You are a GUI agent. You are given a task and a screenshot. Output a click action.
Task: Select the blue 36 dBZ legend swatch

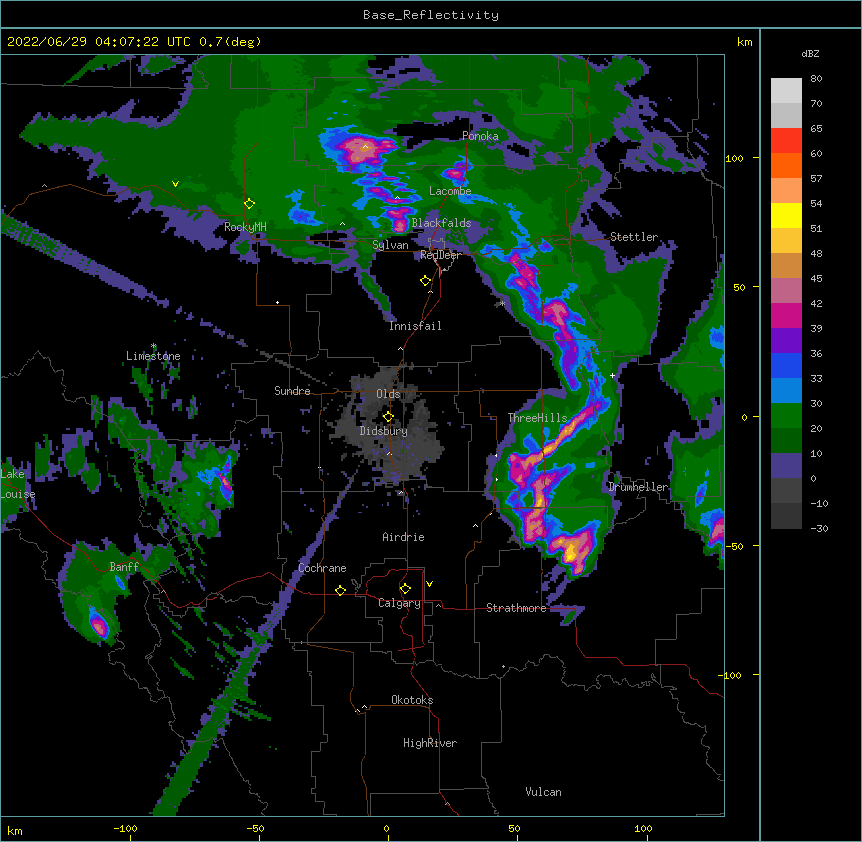(x=786, y=365)
